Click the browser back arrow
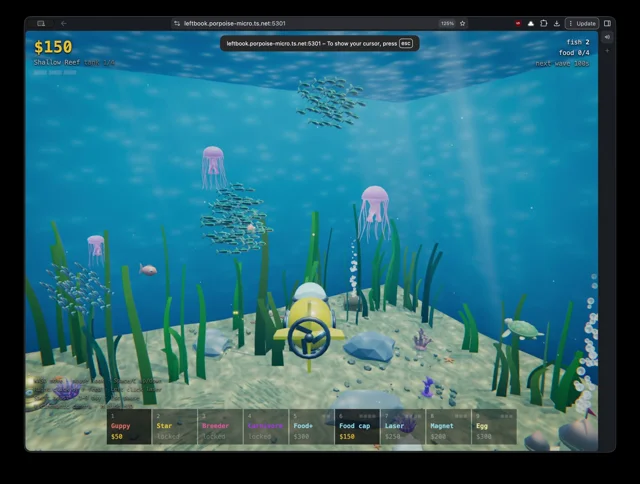The height and width of the screenshot is (484, 640). [x=64, y=24]
